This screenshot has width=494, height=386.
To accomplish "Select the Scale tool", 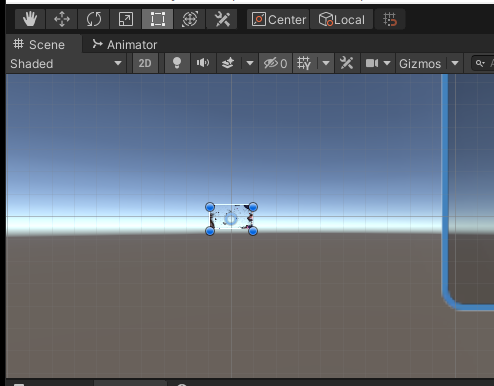I will 126,19.
